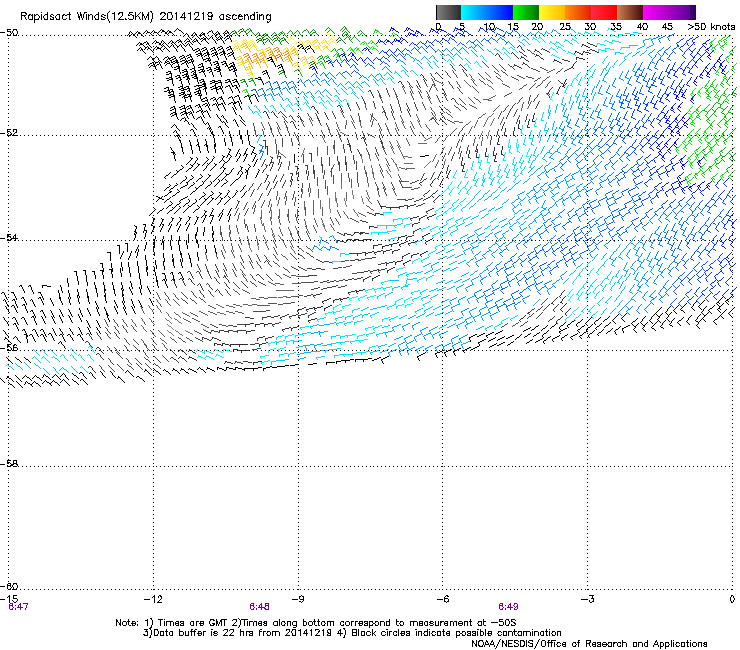Click the orange 25-30 knots legend swatch

[578, 12]
